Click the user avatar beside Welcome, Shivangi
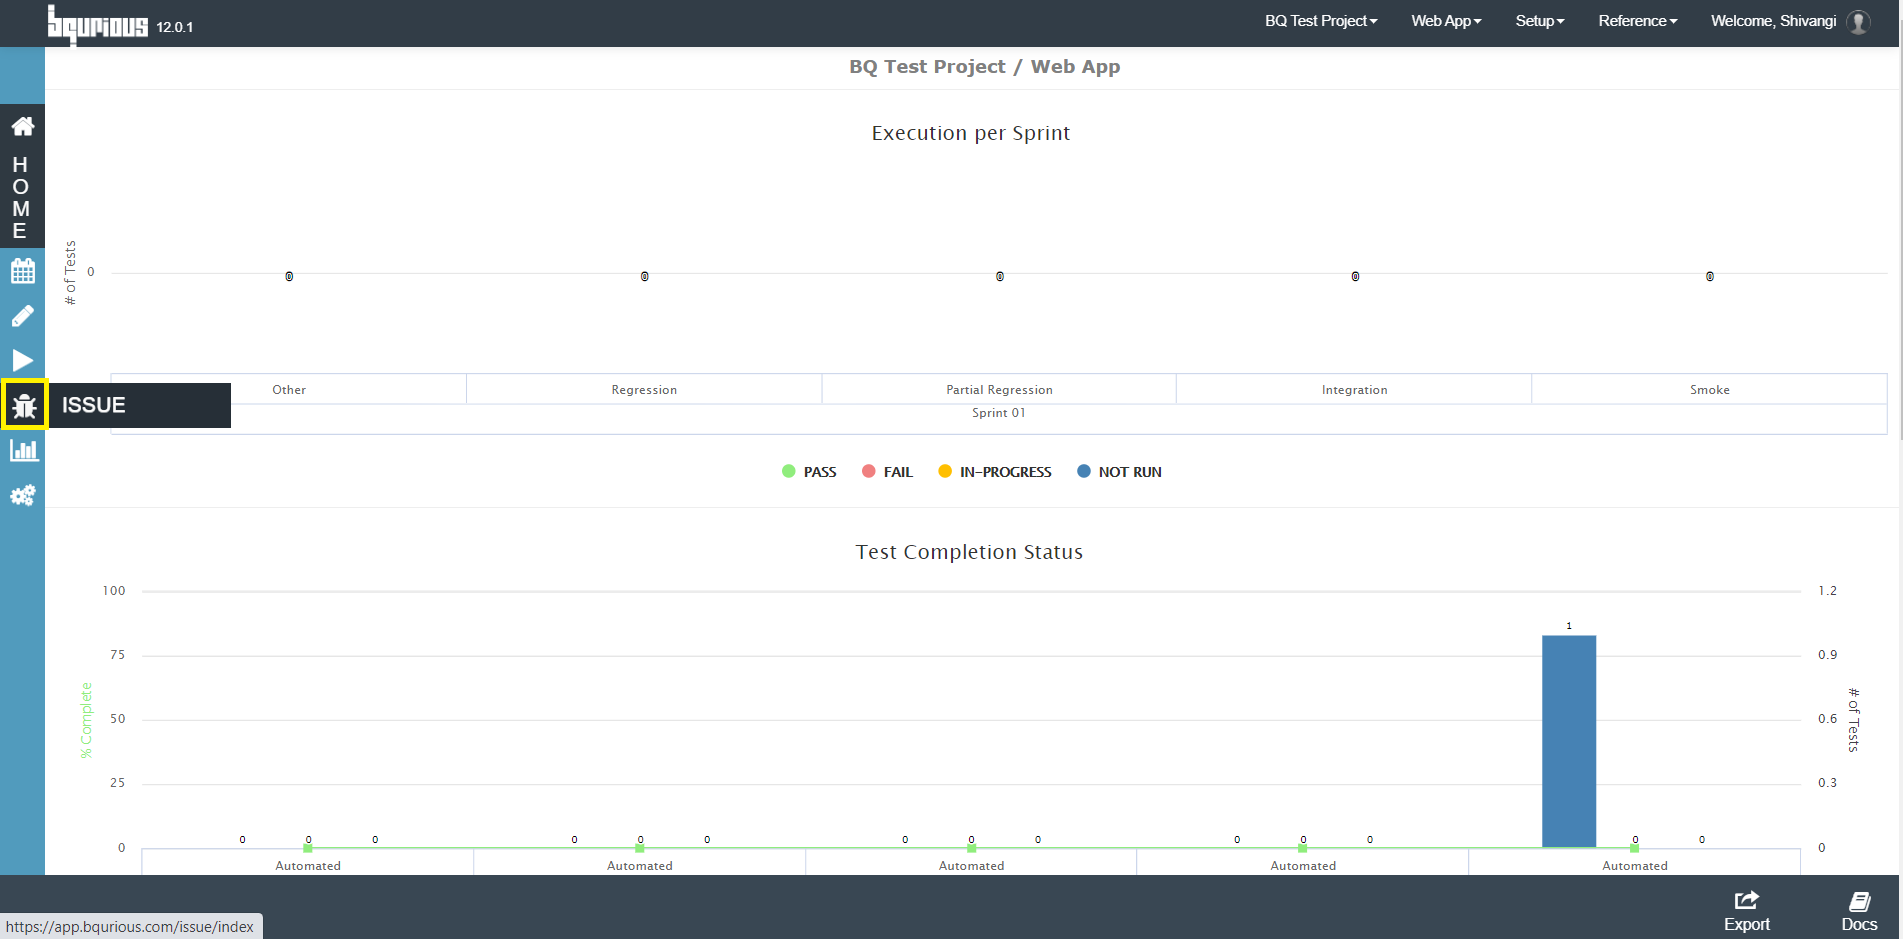The width and height of the screenshot is (1903, 939). [1858, 22]
